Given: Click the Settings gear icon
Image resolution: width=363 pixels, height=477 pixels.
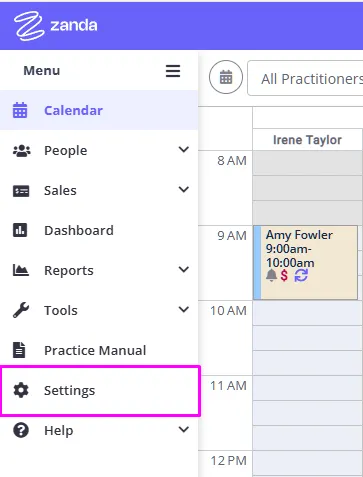Looking at the screenshot, I should point(21,390).
